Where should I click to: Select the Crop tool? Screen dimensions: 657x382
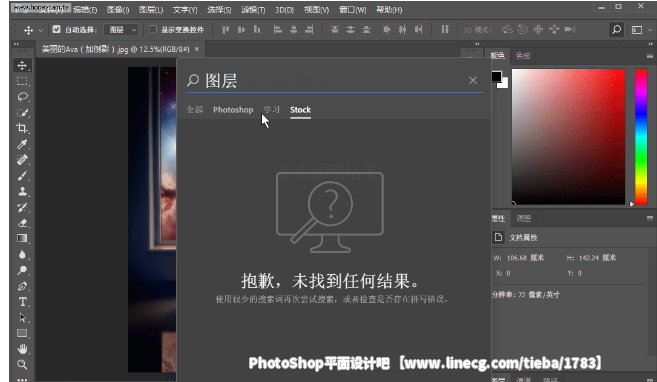pyautogui.click(x=22, y=128)
